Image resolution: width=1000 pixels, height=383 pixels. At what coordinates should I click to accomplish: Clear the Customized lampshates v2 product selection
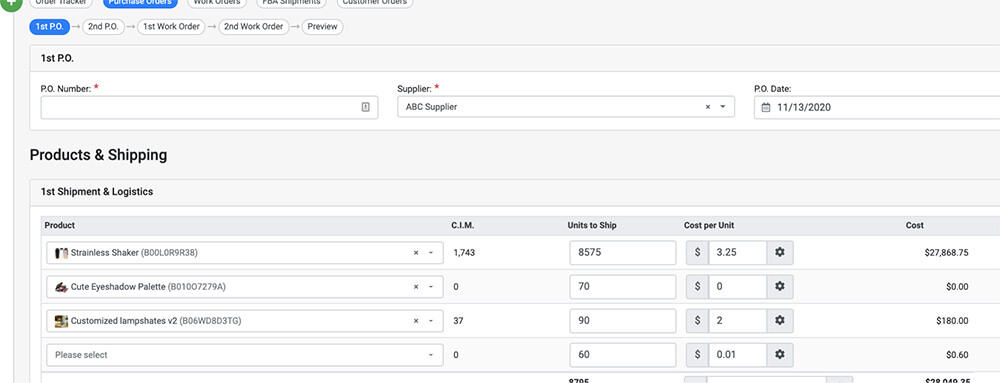416,321
